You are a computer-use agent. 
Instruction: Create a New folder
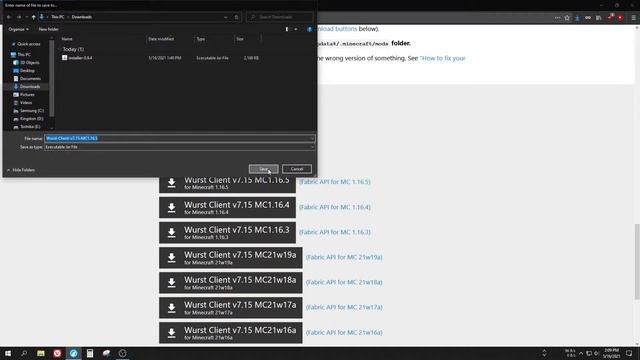48,29
